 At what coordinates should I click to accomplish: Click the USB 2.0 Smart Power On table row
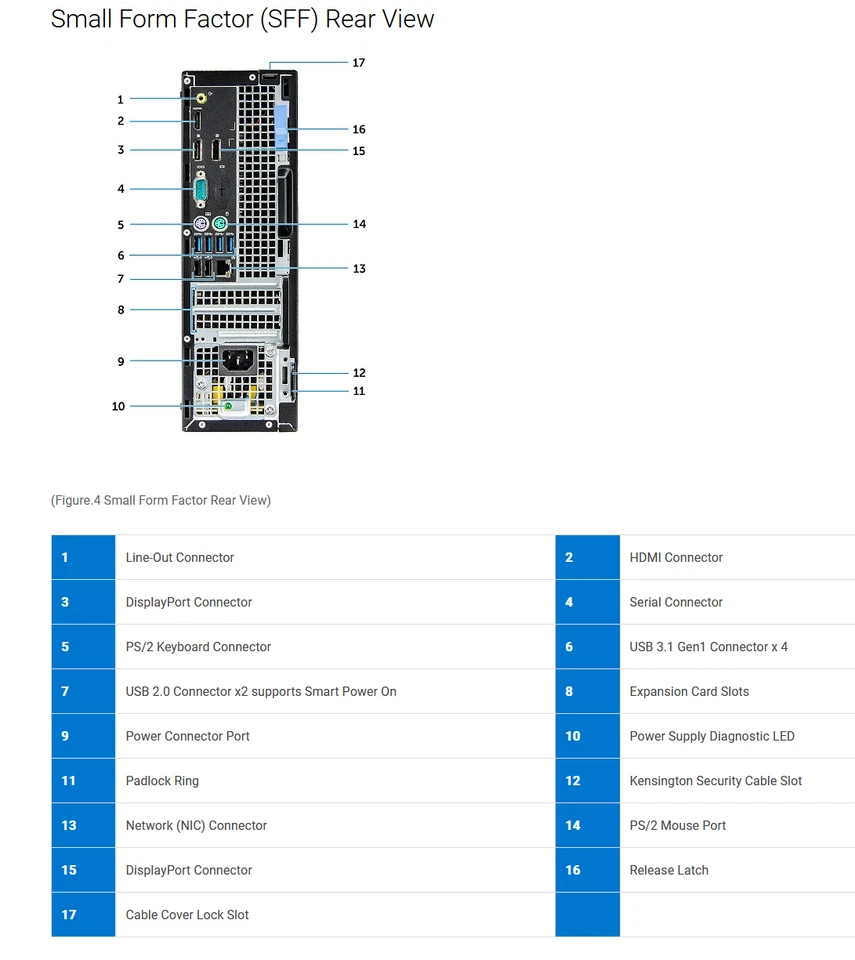(x=260, y=691)
